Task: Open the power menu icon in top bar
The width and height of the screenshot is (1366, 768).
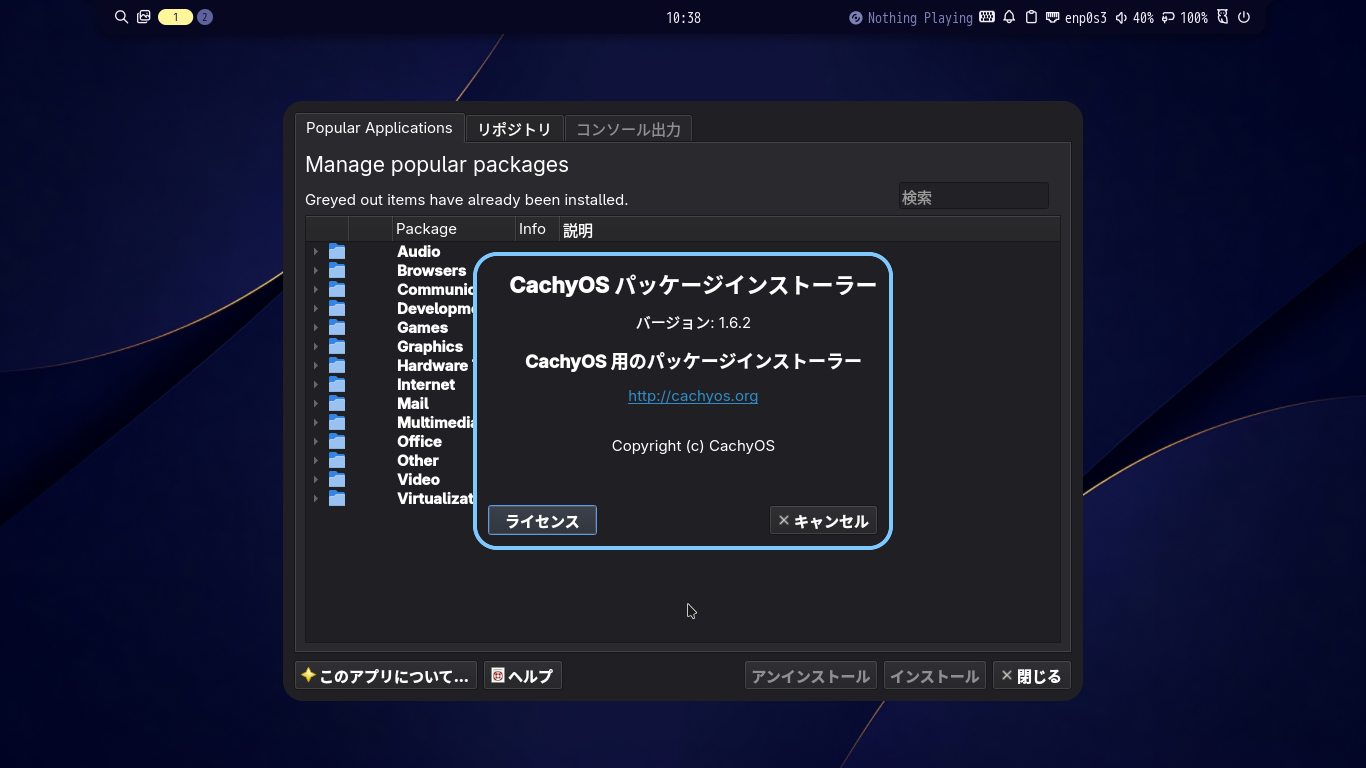Action: (1244, 17)
